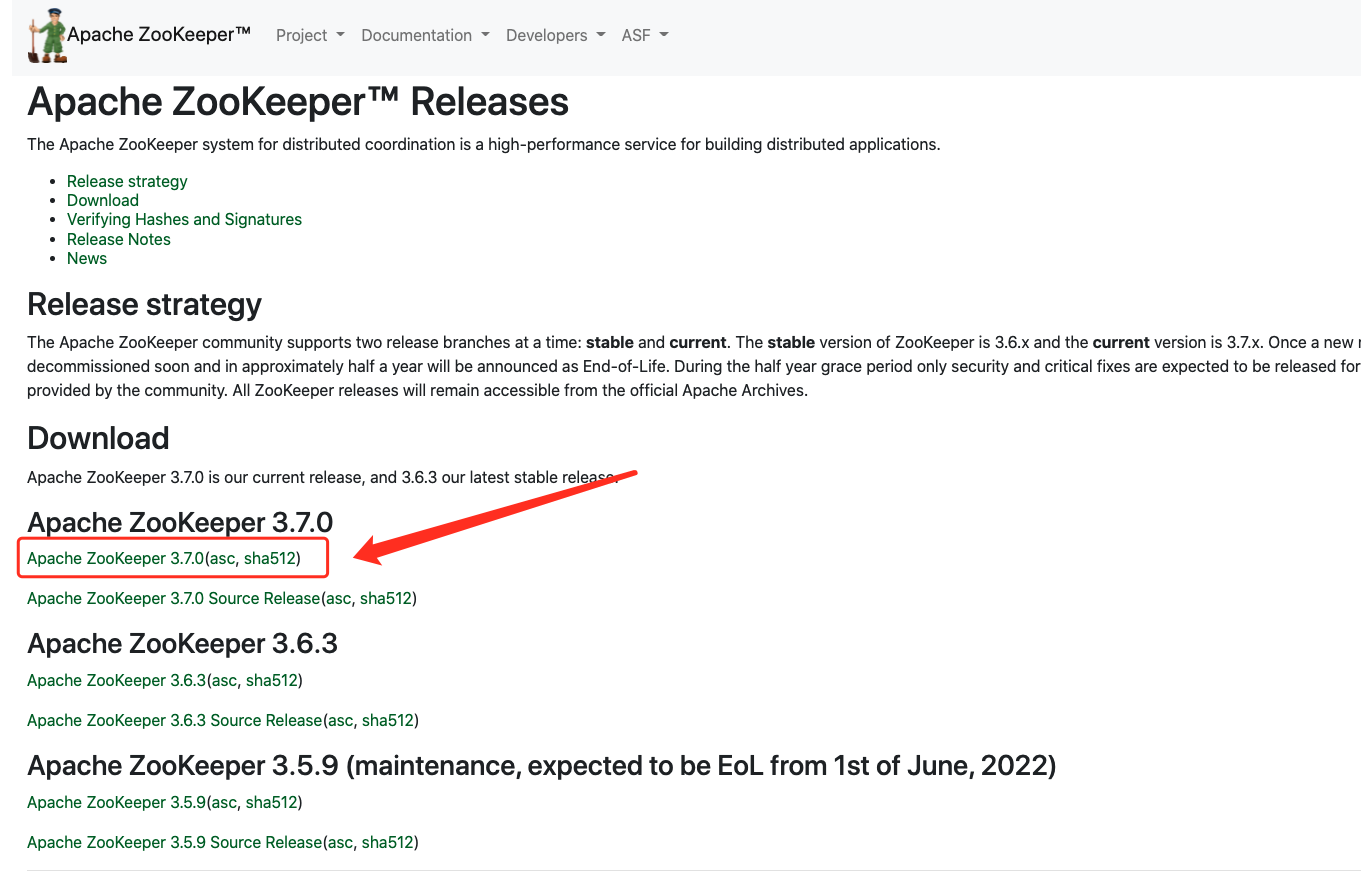Open sha512 hash for ZooKeeper 3.7.0 binary

270,558
